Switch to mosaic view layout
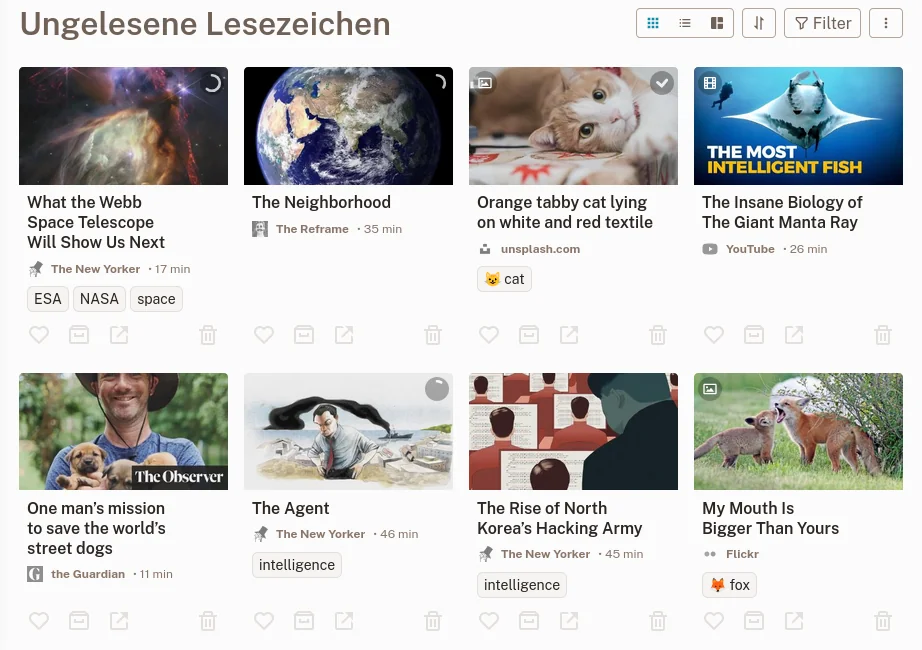The height and width of the screenshot is (650, 922). pyautogui.click(x=716, y=23)
